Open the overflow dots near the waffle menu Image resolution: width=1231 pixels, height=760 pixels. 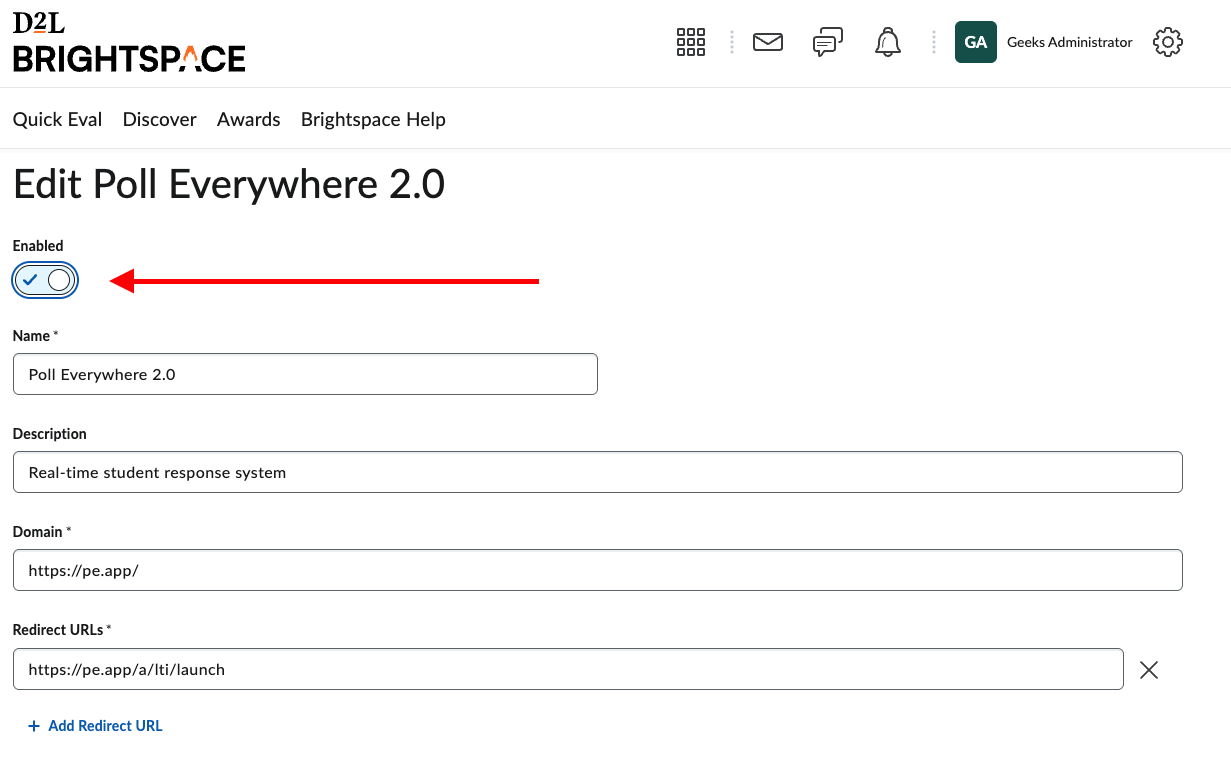(x=731, y=42)
